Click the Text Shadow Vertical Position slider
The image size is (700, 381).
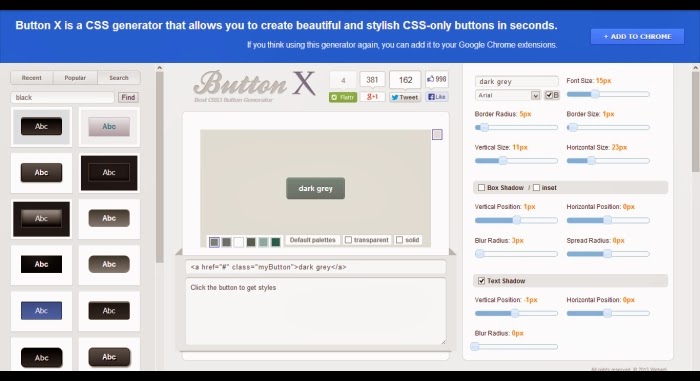[x=516, y=314]
